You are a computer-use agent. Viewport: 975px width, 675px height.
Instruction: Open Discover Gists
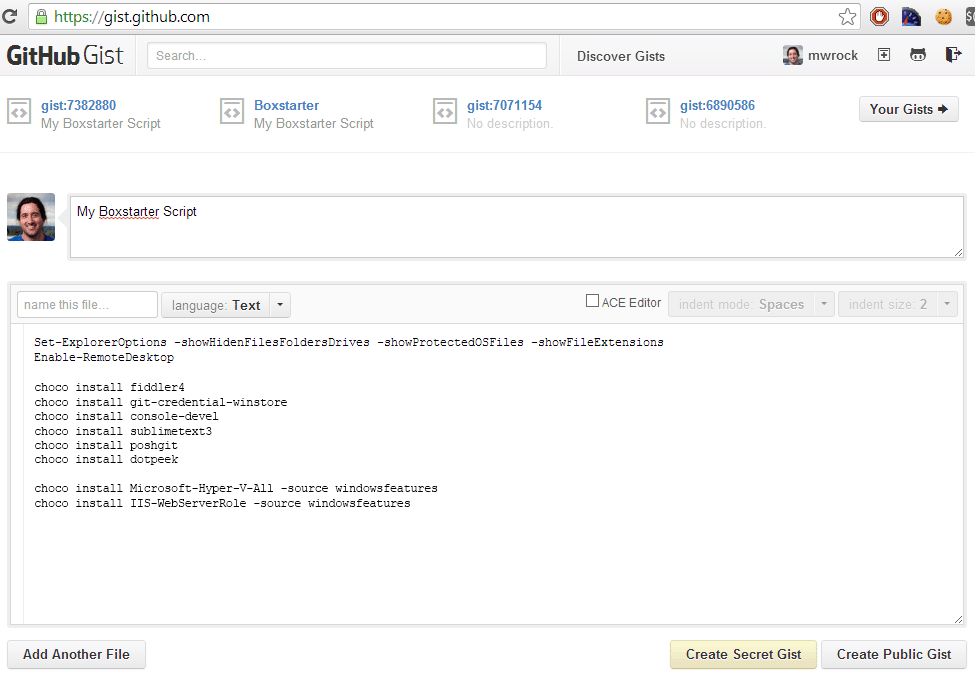621,57
